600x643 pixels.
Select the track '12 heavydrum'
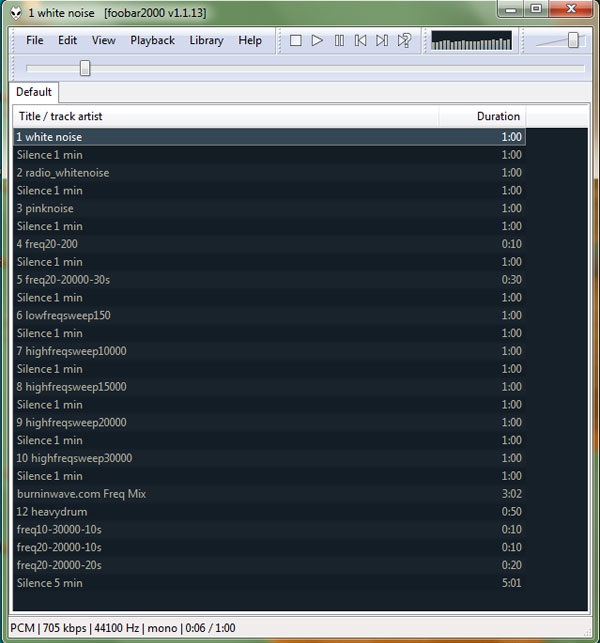pyautogui.click(x=269, y=512)
